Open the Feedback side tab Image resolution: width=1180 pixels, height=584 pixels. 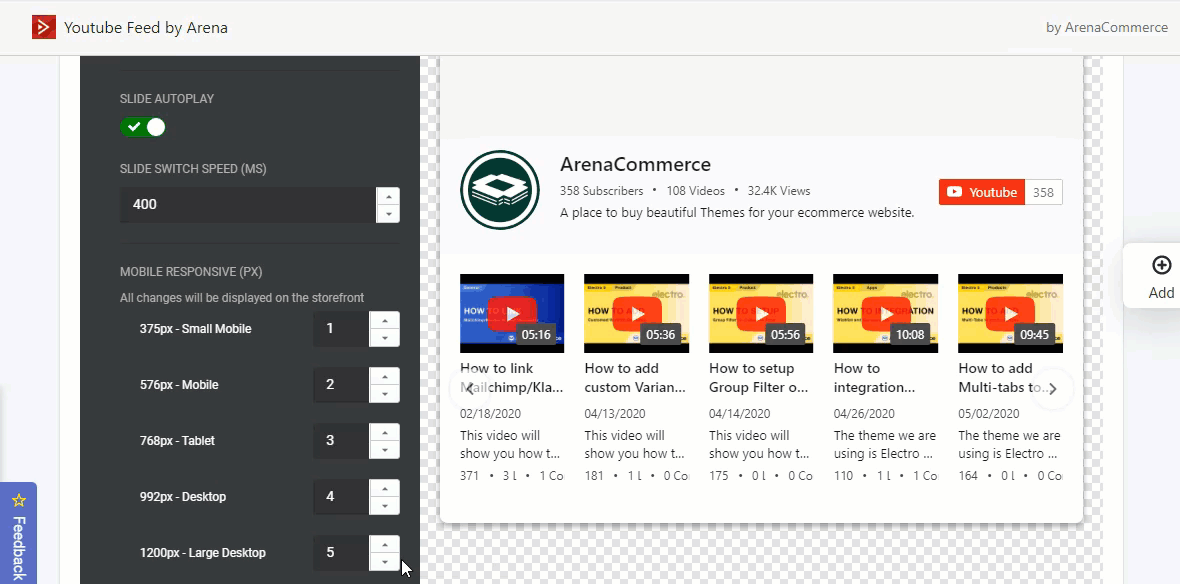click(x=19, y=533)
